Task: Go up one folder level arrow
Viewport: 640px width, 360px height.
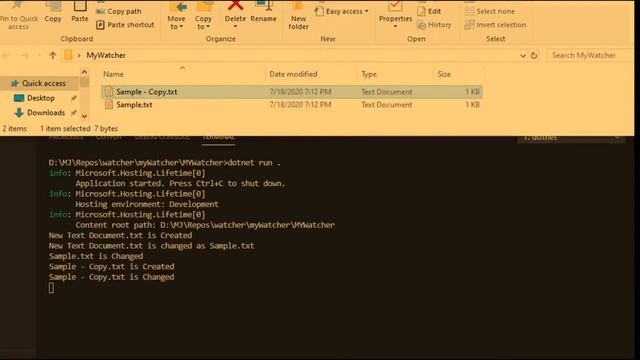Action: [53, 55]
